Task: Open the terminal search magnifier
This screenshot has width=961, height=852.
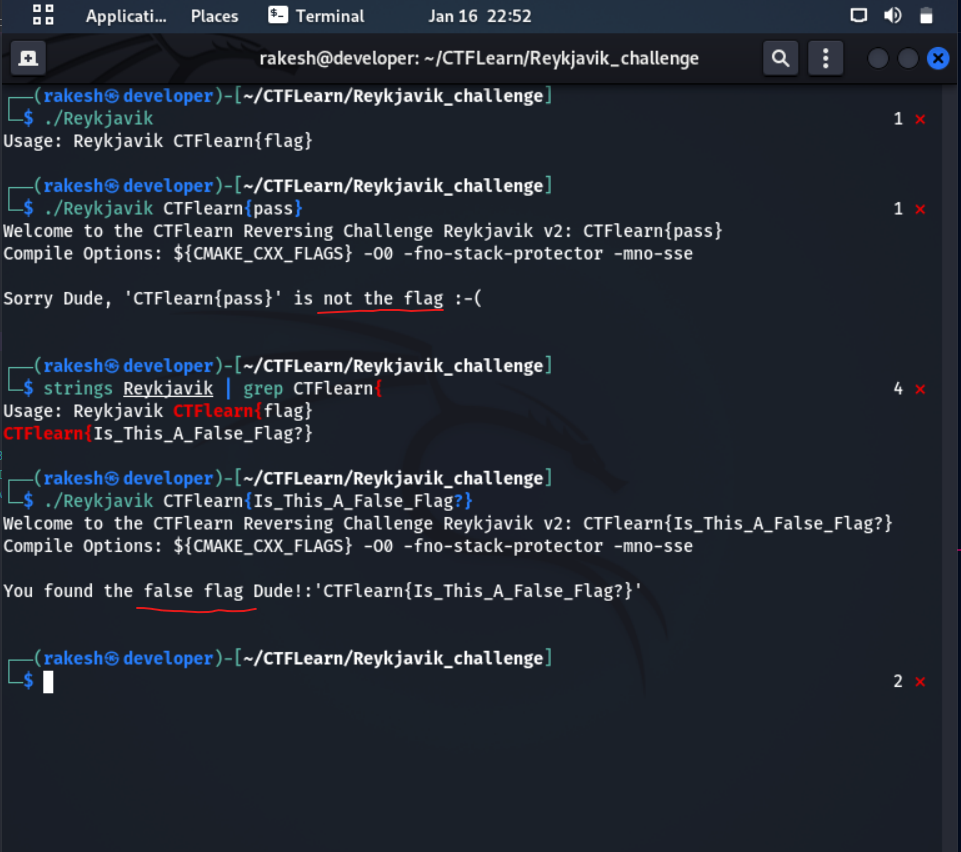Action: coord(780,58)
